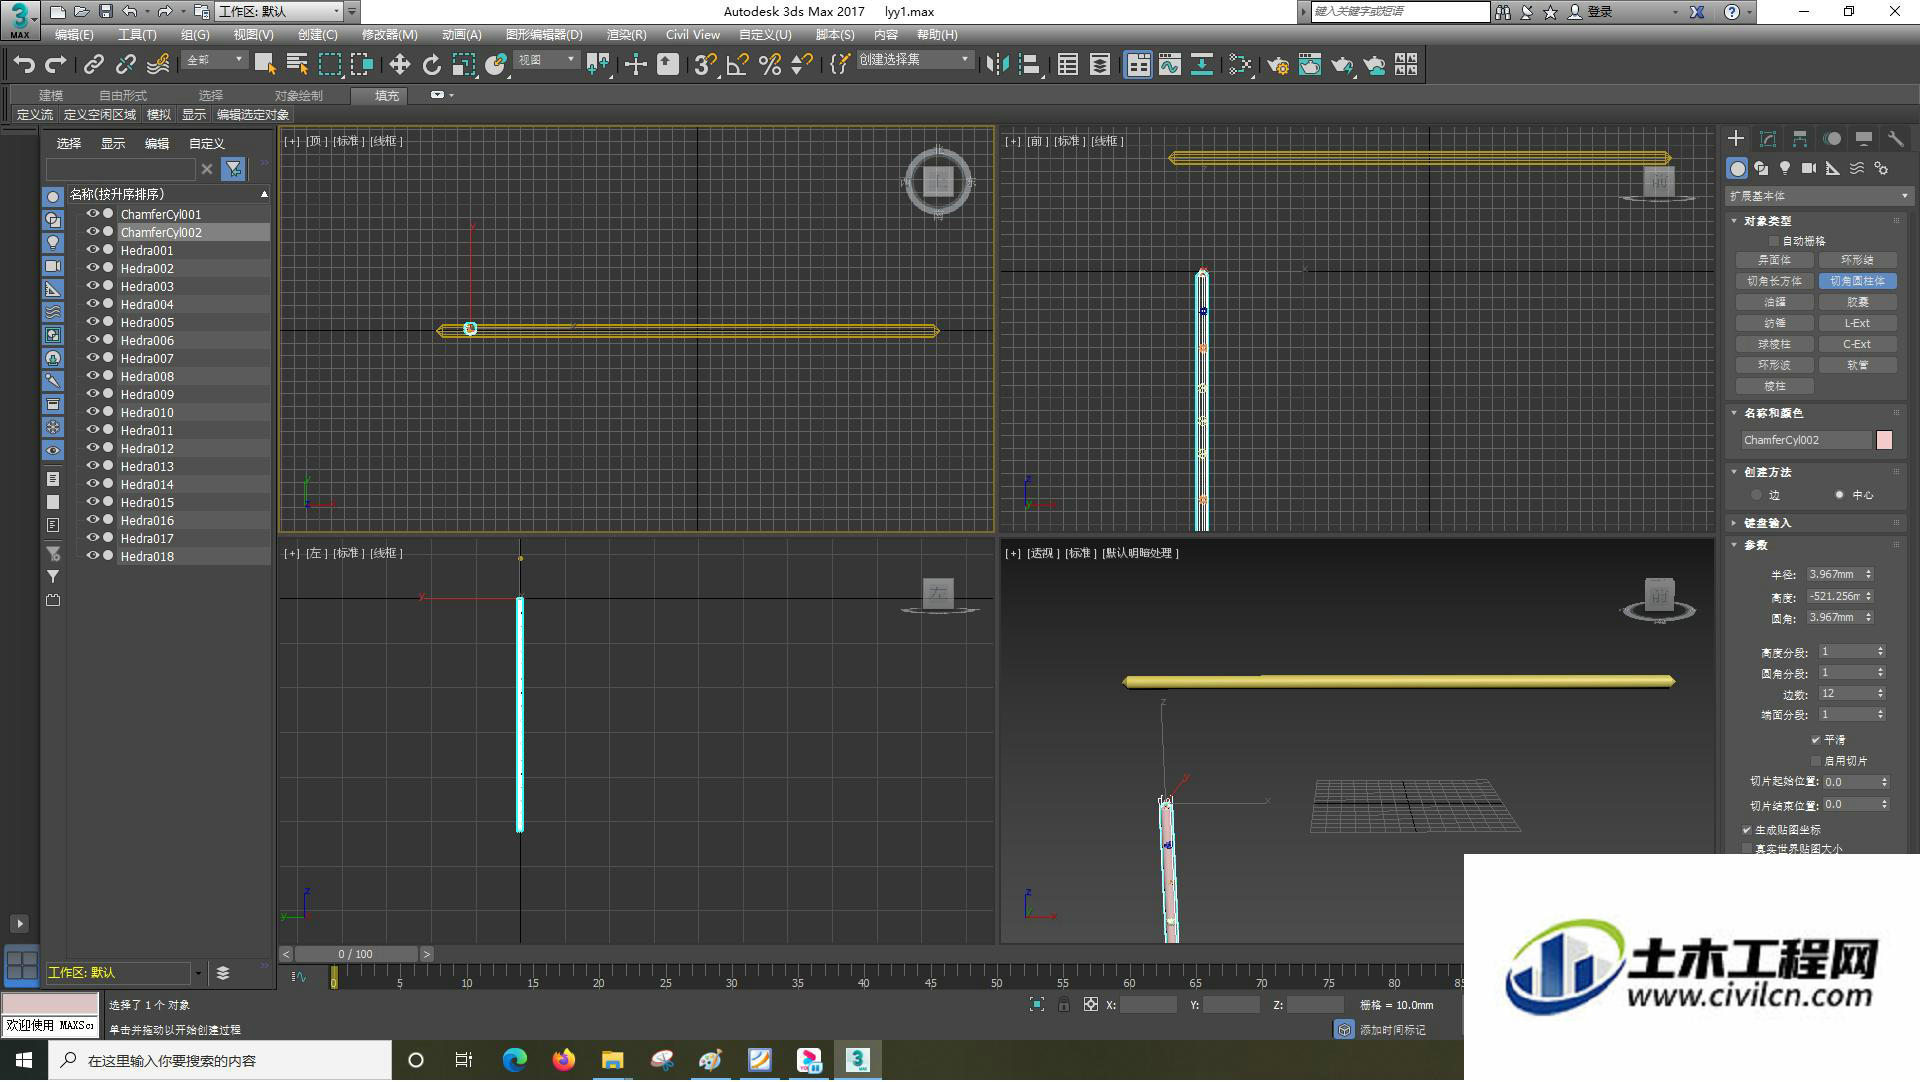The height and width of the screenshot is (1082, 1920).
Task: Choose the Rectangular Selection Region tool
Action: pyautogui.click(x=330, y=65)
